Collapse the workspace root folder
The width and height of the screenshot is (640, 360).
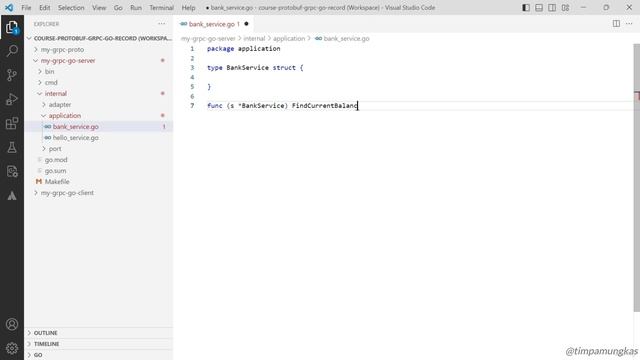coord(99,38)
